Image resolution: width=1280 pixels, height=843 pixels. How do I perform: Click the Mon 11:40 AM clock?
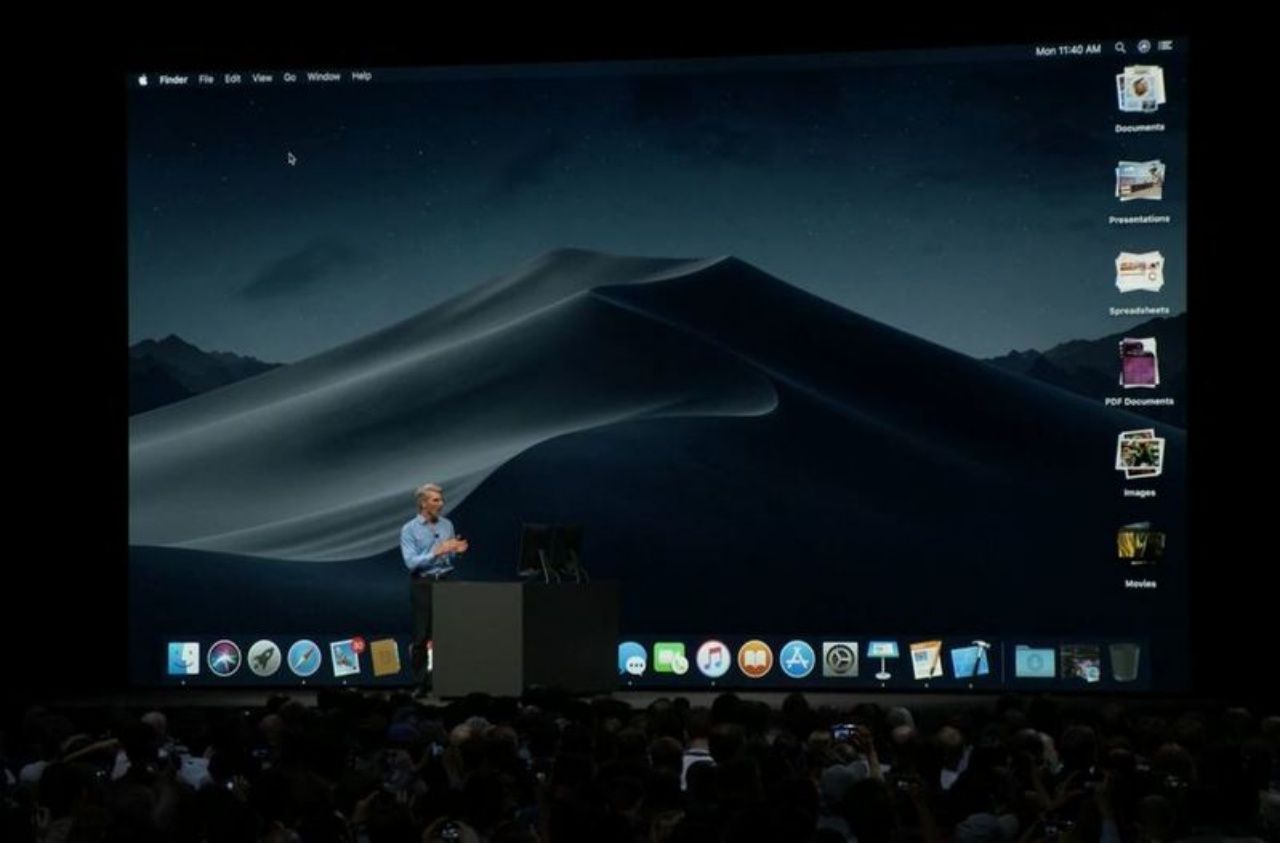pos(1068,50)
